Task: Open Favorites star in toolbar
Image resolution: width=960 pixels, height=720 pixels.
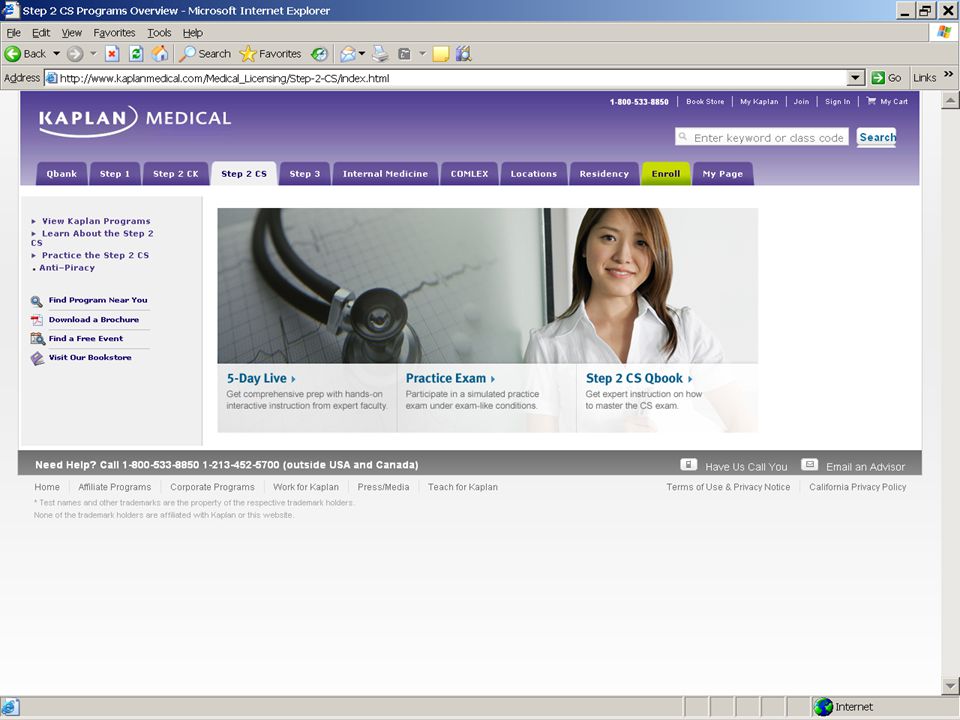Action: pos(247,54)
